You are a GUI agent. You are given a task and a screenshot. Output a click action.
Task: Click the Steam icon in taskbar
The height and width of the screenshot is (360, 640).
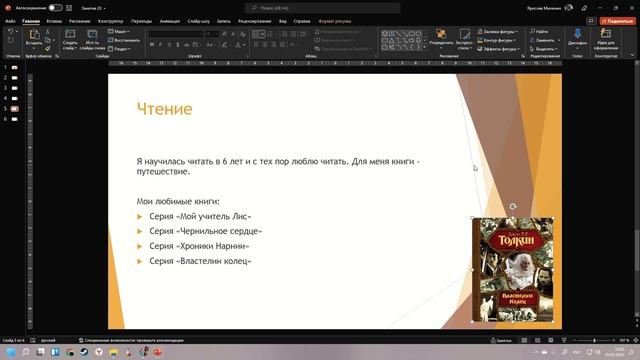84,352
